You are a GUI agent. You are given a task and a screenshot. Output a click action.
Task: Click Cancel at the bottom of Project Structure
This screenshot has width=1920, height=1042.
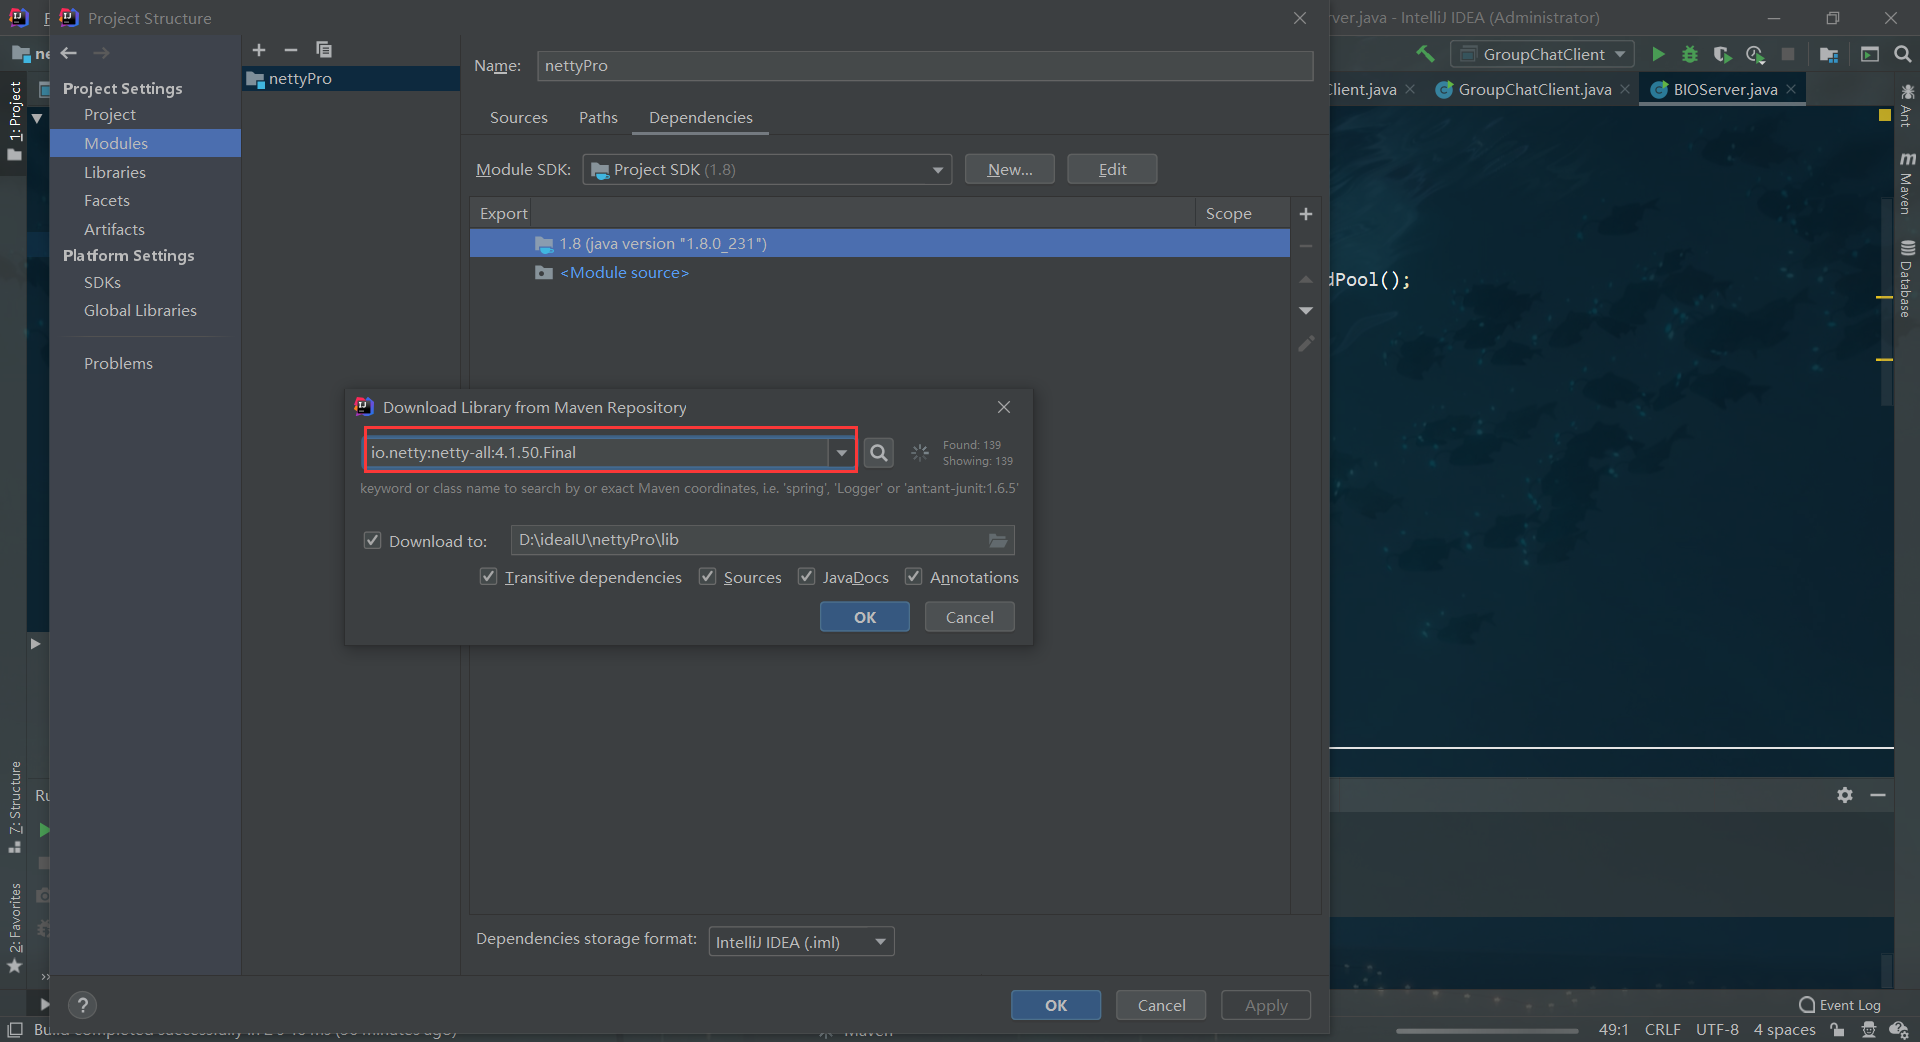(1161, 1005)
